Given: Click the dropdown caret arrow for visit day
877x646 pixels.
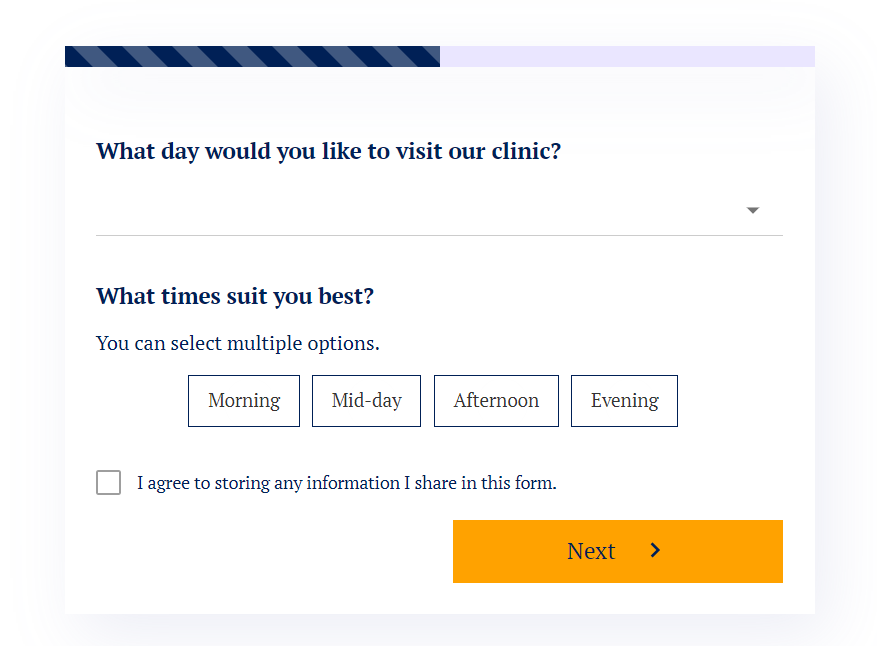Looking at the screenshot, I should [x=753, y=210].
